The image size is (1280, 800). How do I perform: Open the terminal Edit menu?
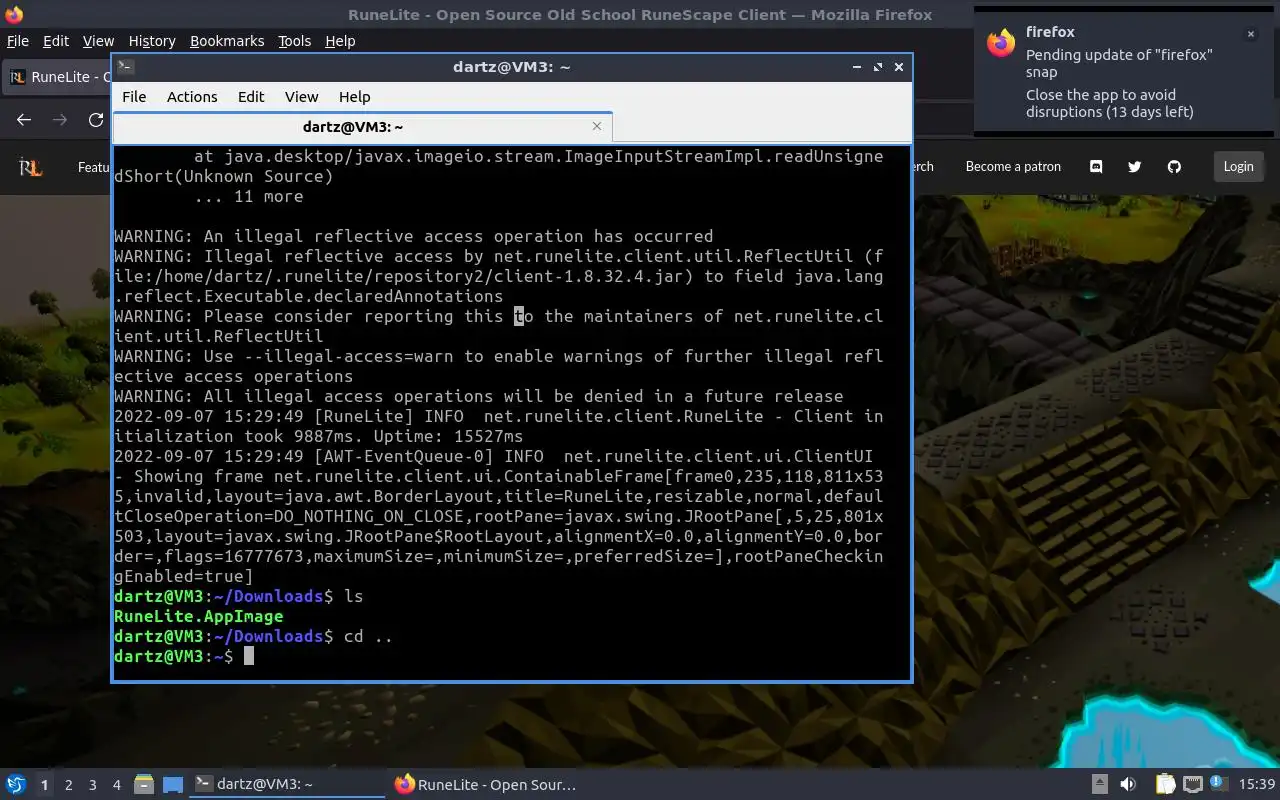coord(251,97)
